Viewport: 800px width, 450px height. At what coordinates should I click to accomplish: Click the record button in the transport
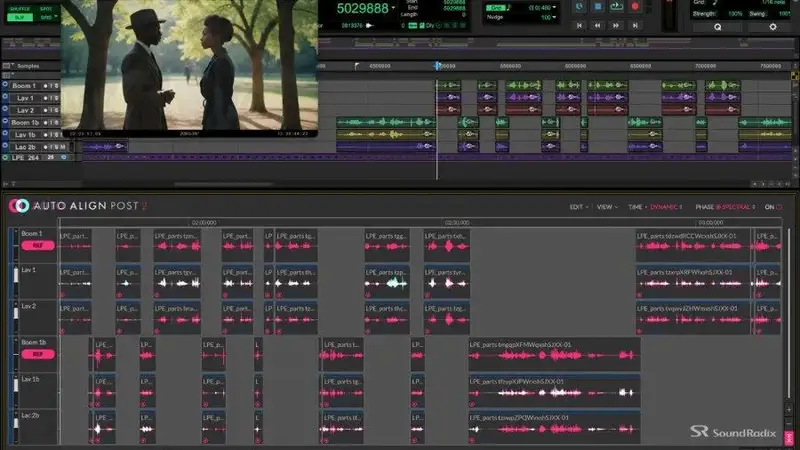coord(635,7)
